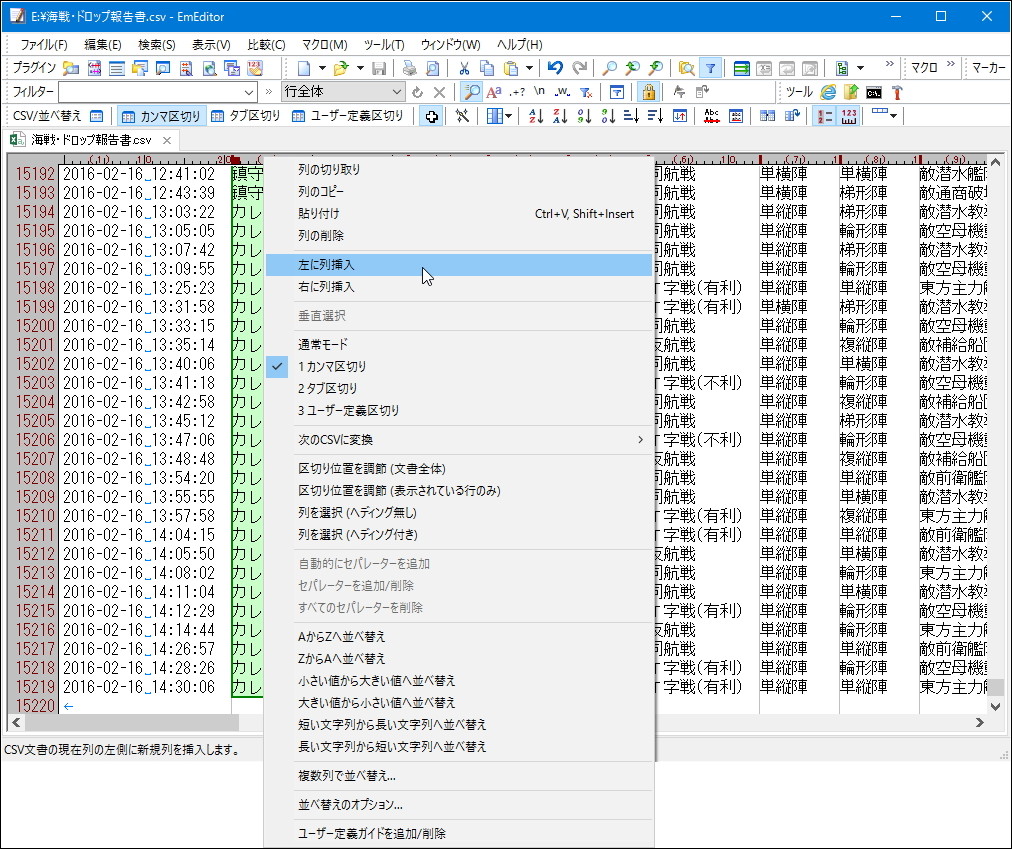1012x849 pixels.
Task: Click the カンマ区切り toolbar button
Action: 161,116
